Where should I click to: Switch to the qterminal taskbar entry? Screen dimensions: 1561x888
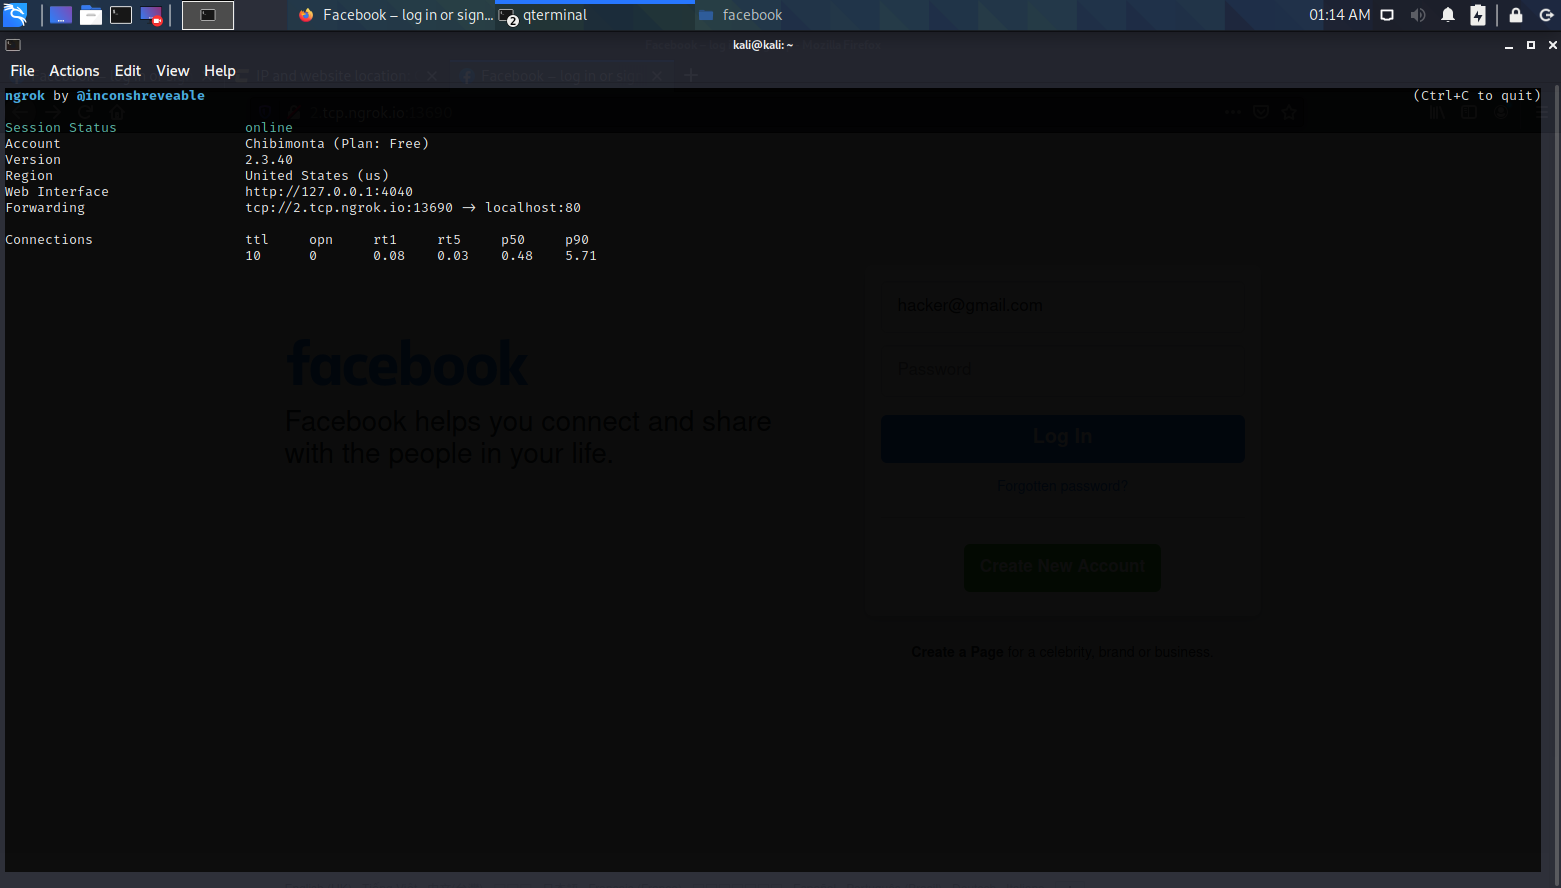click(595, 15)
